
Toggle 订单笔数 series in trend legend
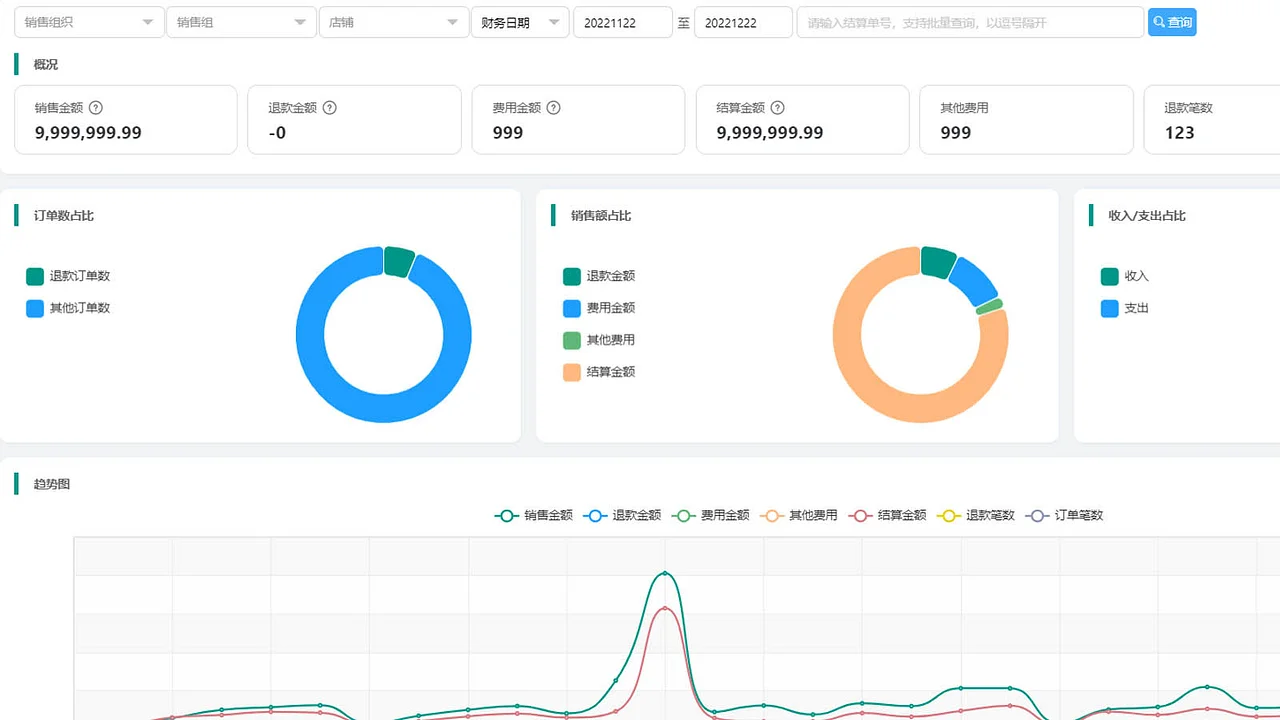pos(1065,516)
